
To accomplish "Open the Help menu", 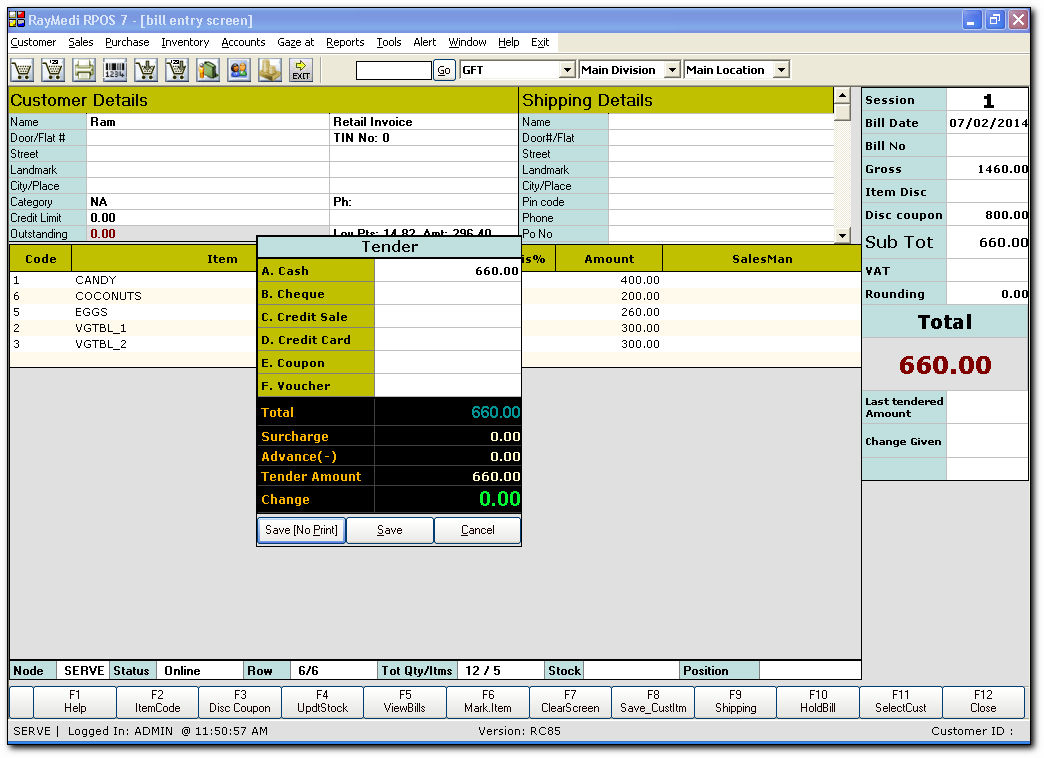I will coord(509,42).
